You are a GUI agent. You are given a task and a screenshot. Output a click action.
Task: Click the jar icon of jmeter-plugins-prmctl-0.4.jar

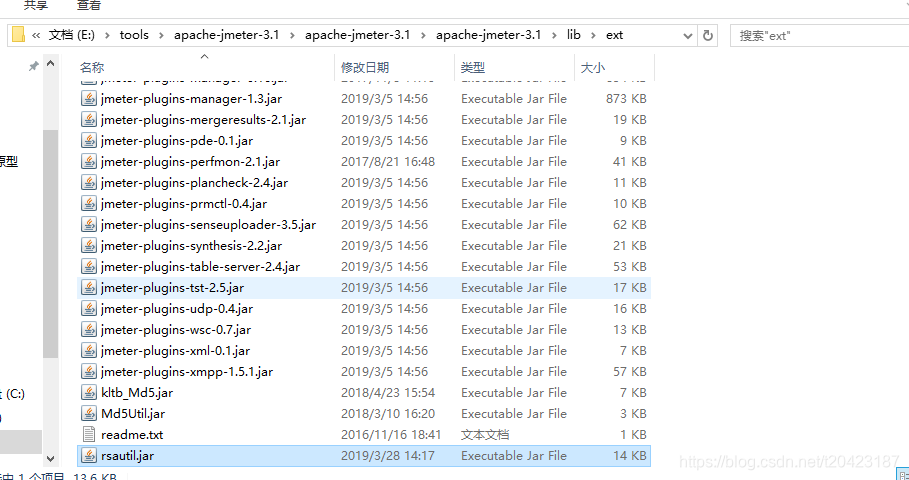89,203
